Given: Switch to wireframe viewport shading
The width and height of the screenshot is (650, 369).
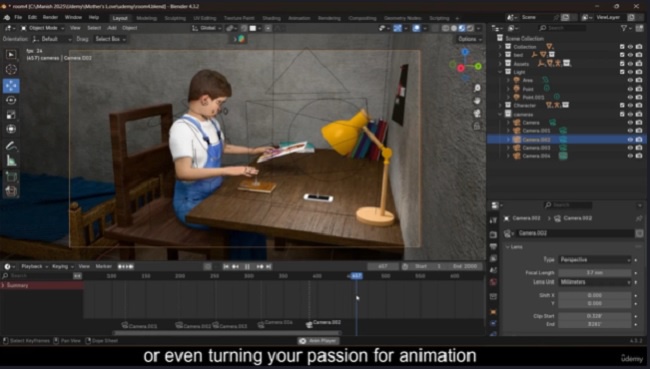Looking at the screenshot, I should 446,28.
